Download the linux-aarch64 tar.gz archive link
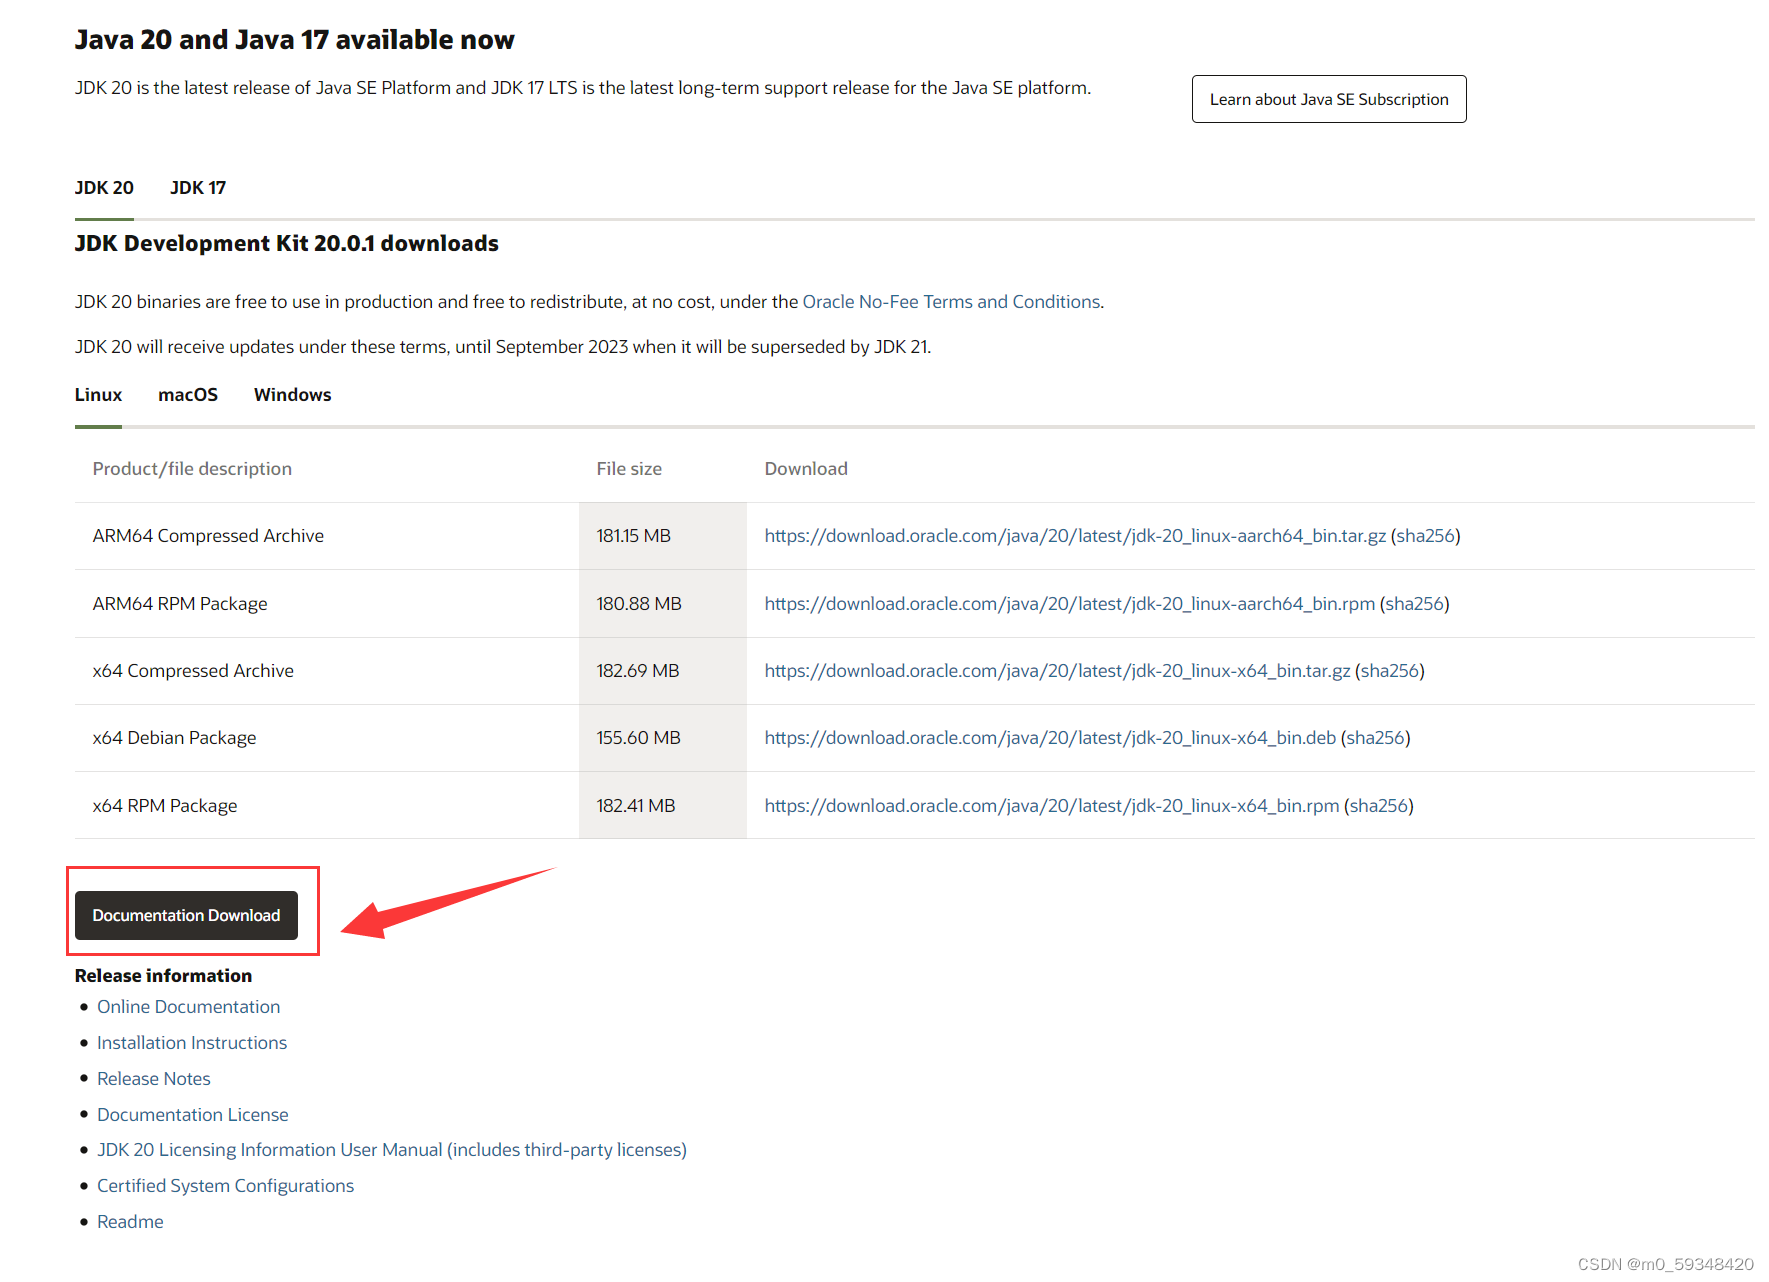Screen dimensions: 1769x1282 [x=1075, y=536]
